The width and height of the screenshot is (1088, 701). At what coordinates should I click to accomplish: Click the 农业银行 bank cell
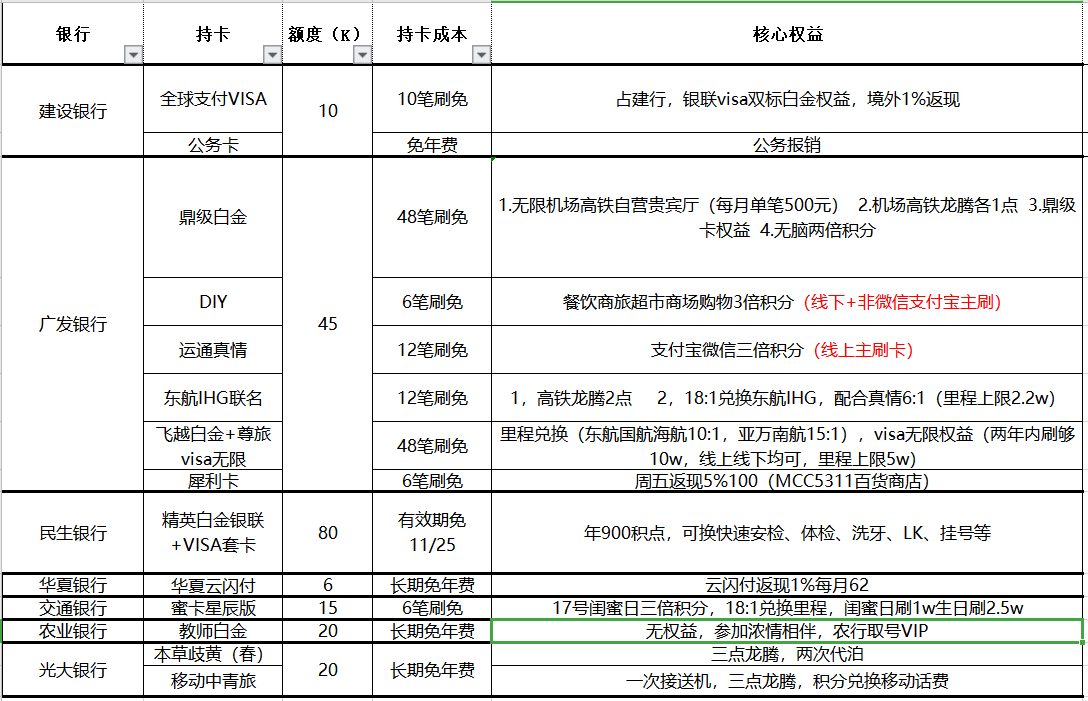[x=73, y=631]
